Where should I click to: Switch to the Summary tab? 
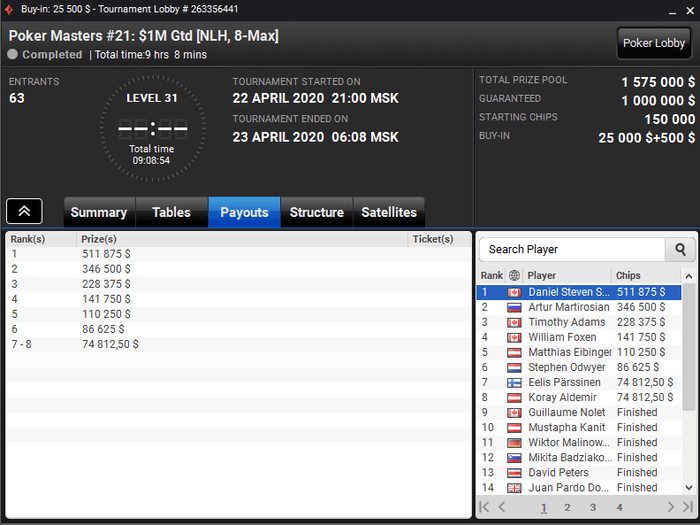tap(99, 212)
